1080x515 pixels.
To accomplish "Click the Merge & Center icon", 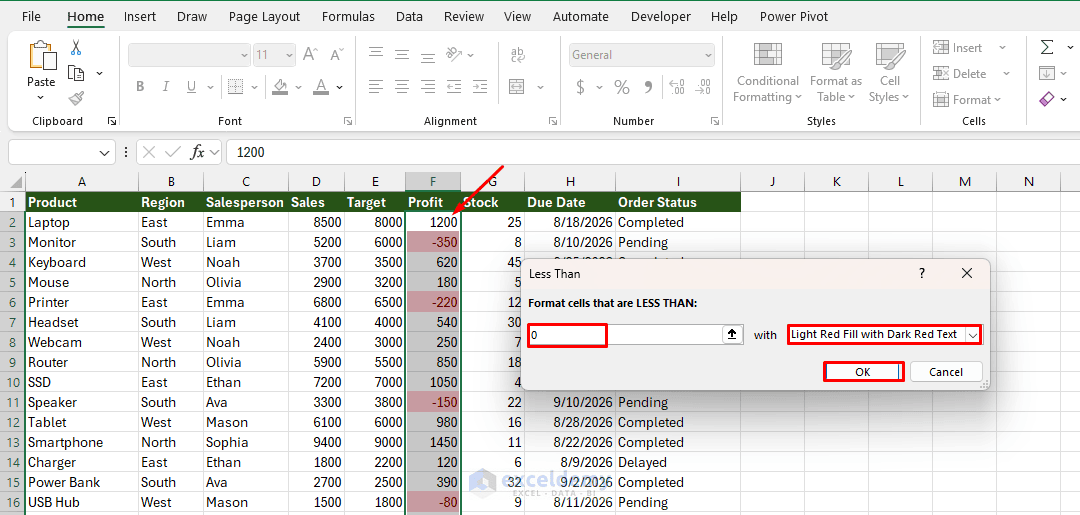I will (517, 87).
